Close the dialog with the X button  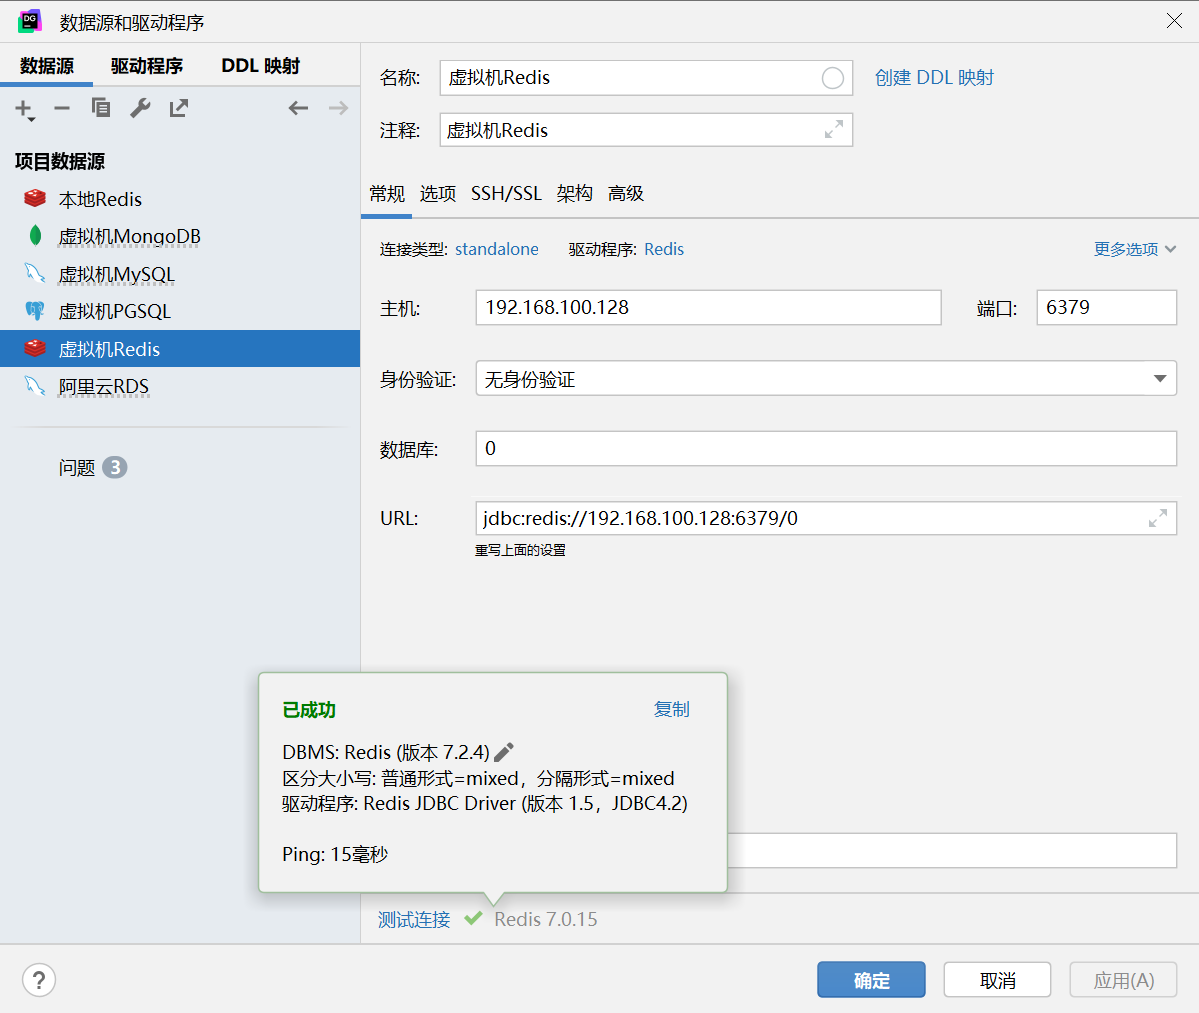point(1175,21)
